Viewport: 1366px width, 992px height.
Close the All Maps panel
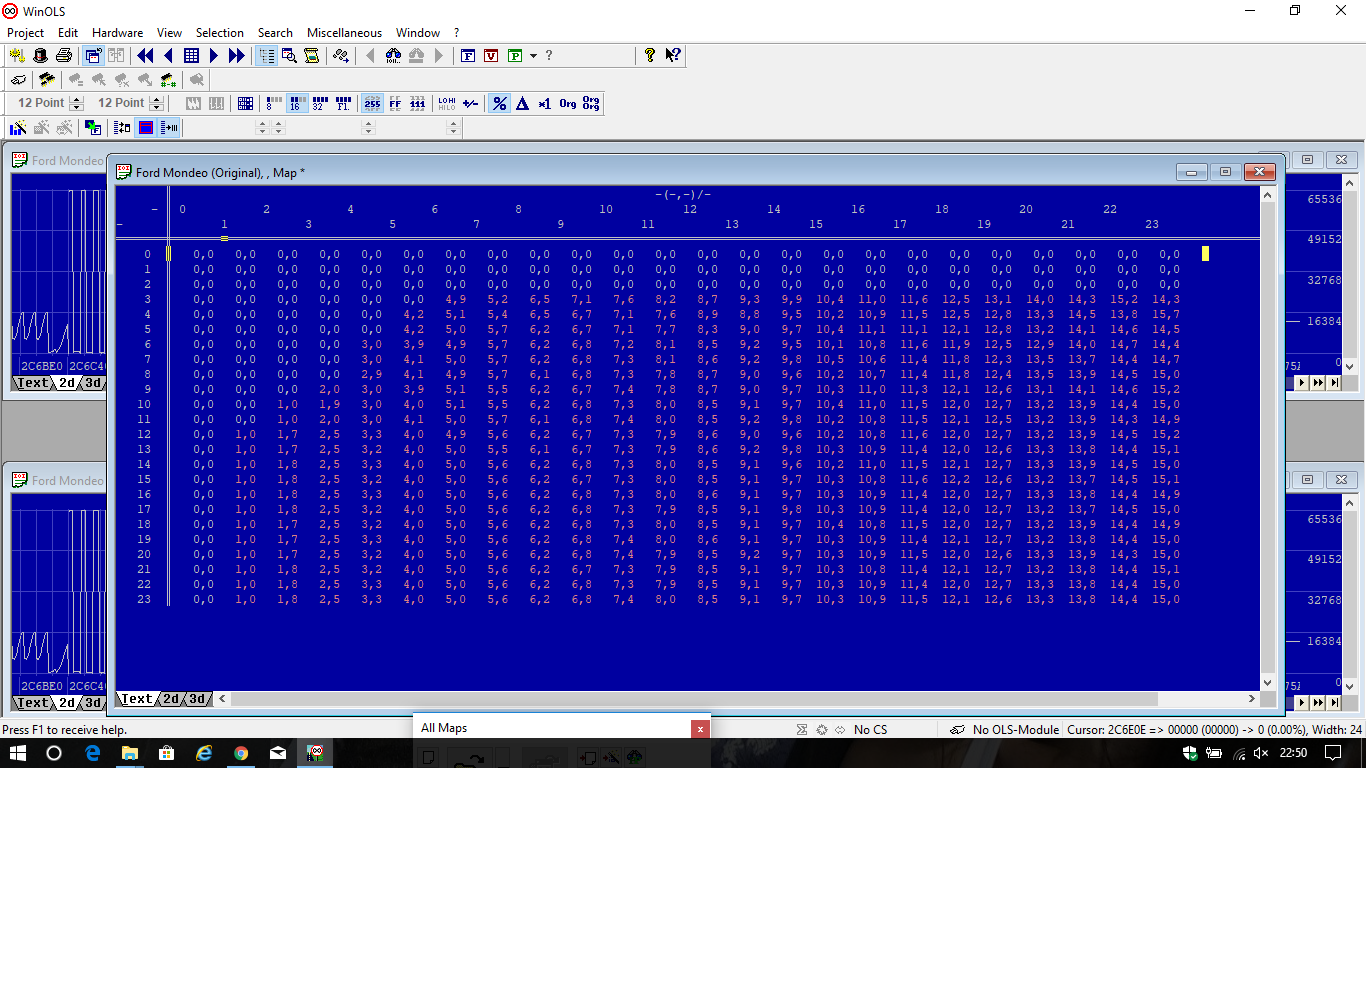tap(700, 729)
